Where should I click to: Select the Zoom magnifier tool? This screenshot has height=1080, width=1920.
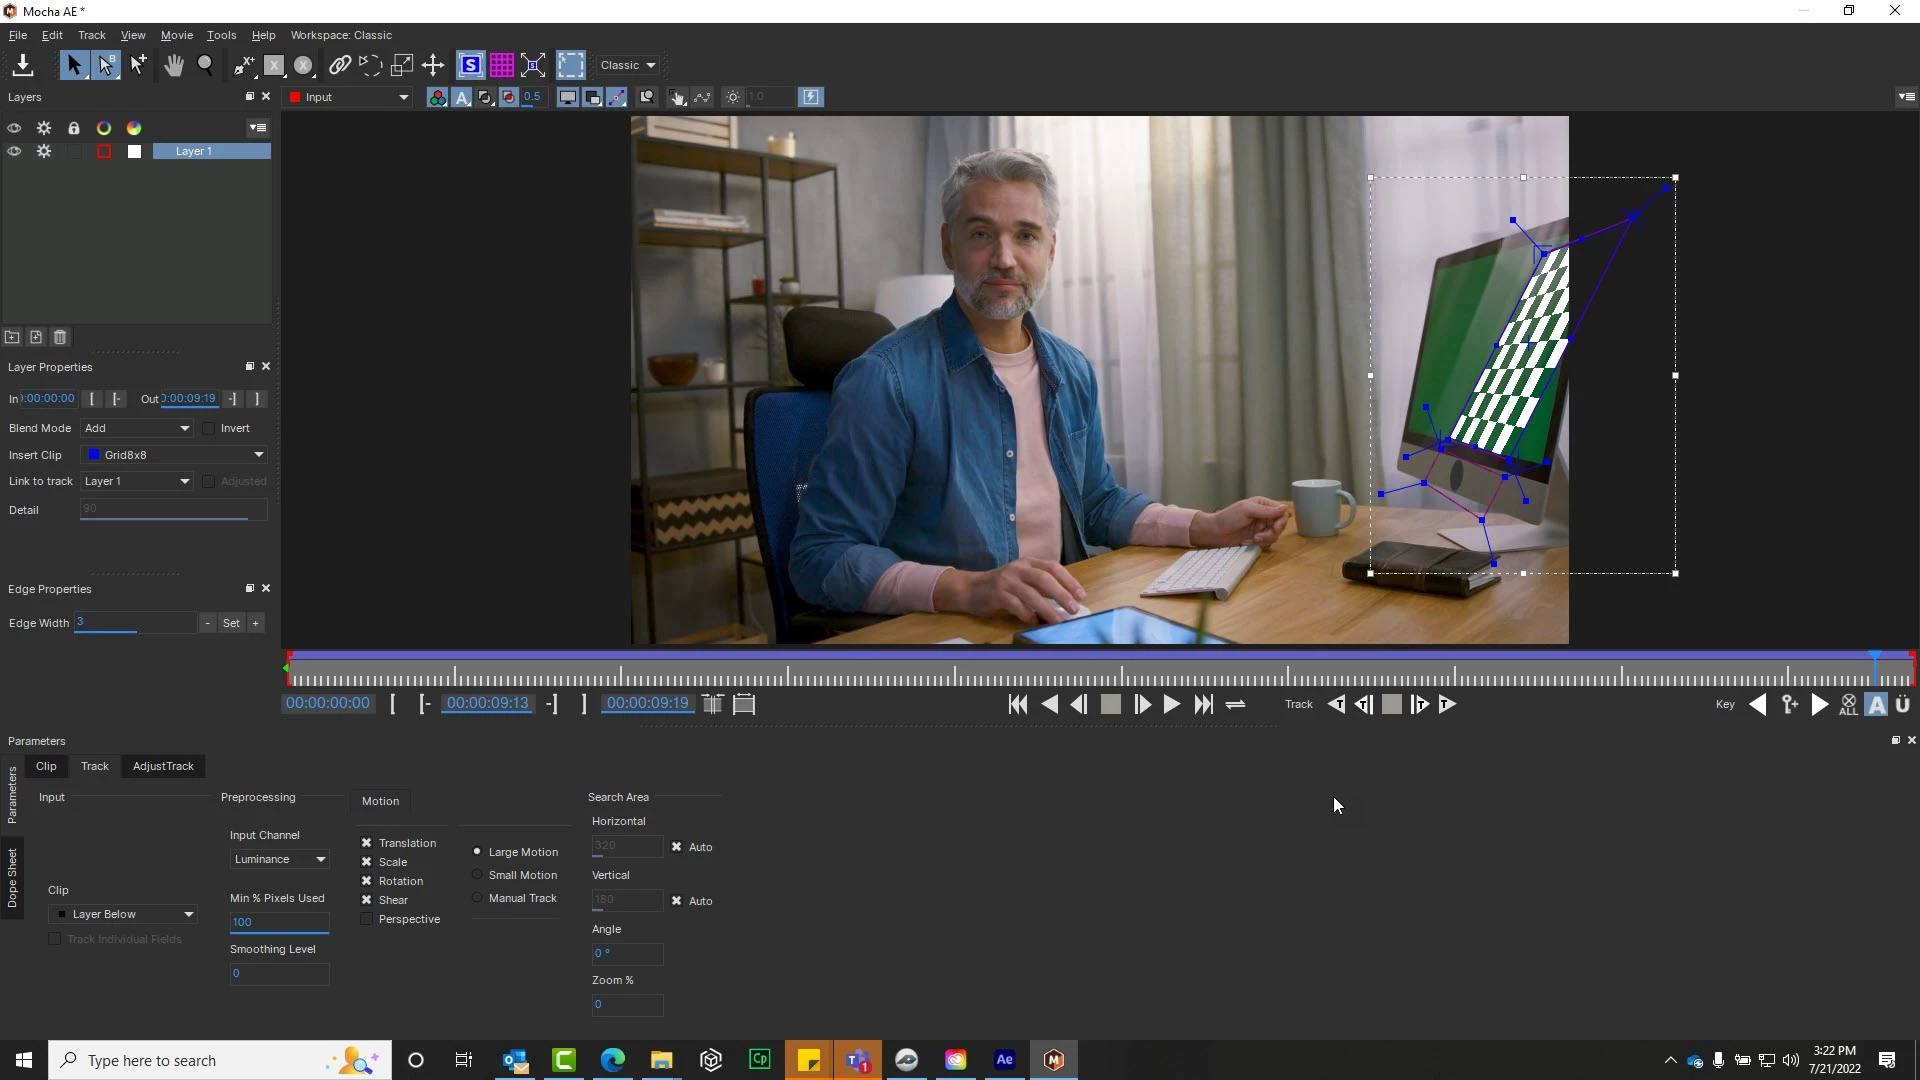click(205, 66)
